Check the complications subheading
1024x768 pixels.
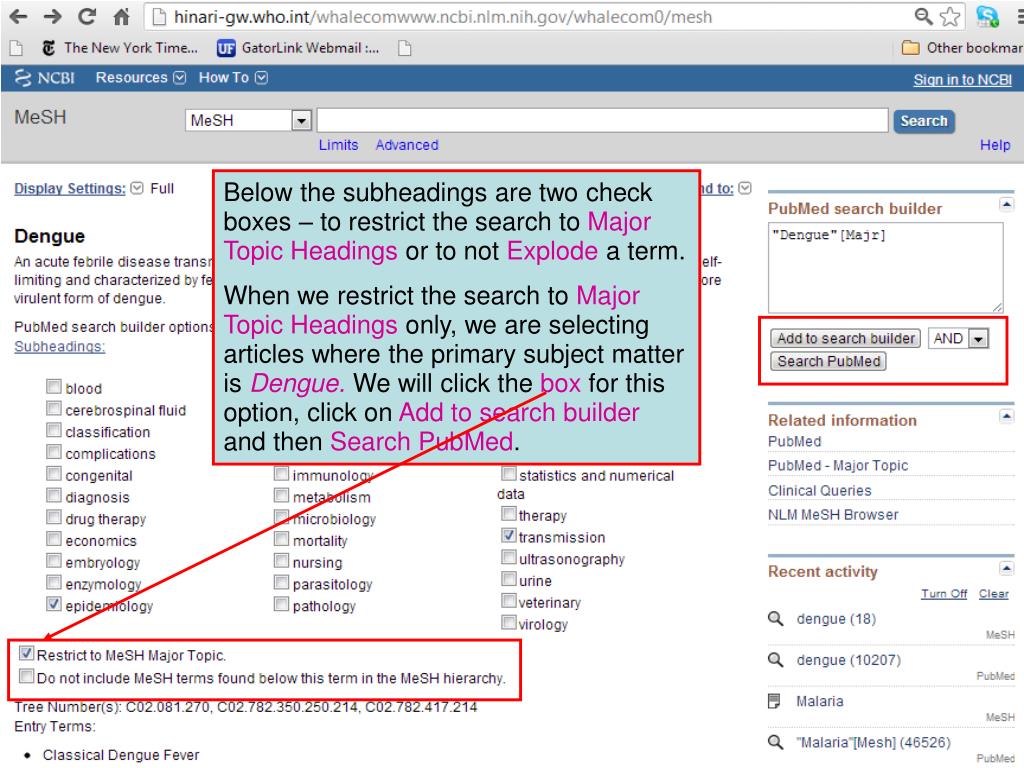[54, 452]
